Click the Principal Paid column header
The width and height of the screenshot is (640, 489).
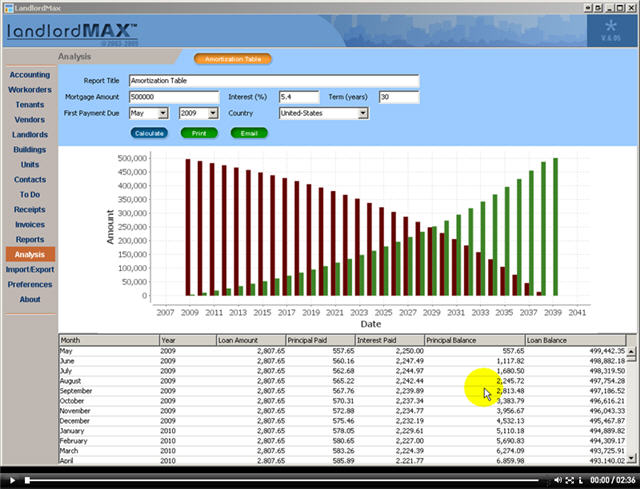[x=320, y=340]
